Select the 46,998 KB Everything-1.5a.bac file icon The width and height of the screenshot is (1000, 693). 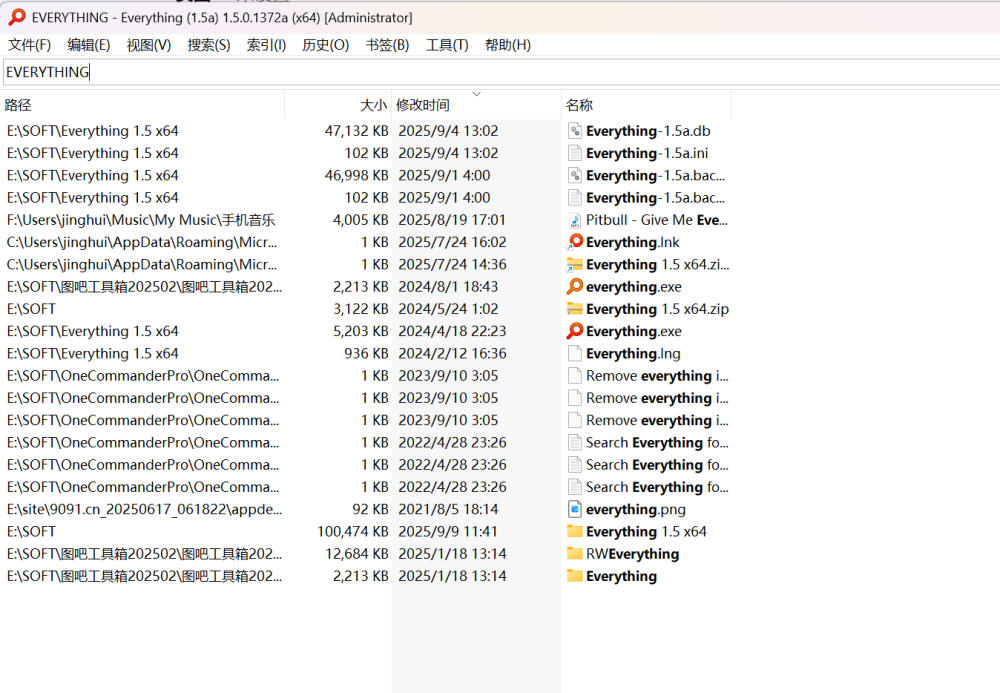point(575,175)
